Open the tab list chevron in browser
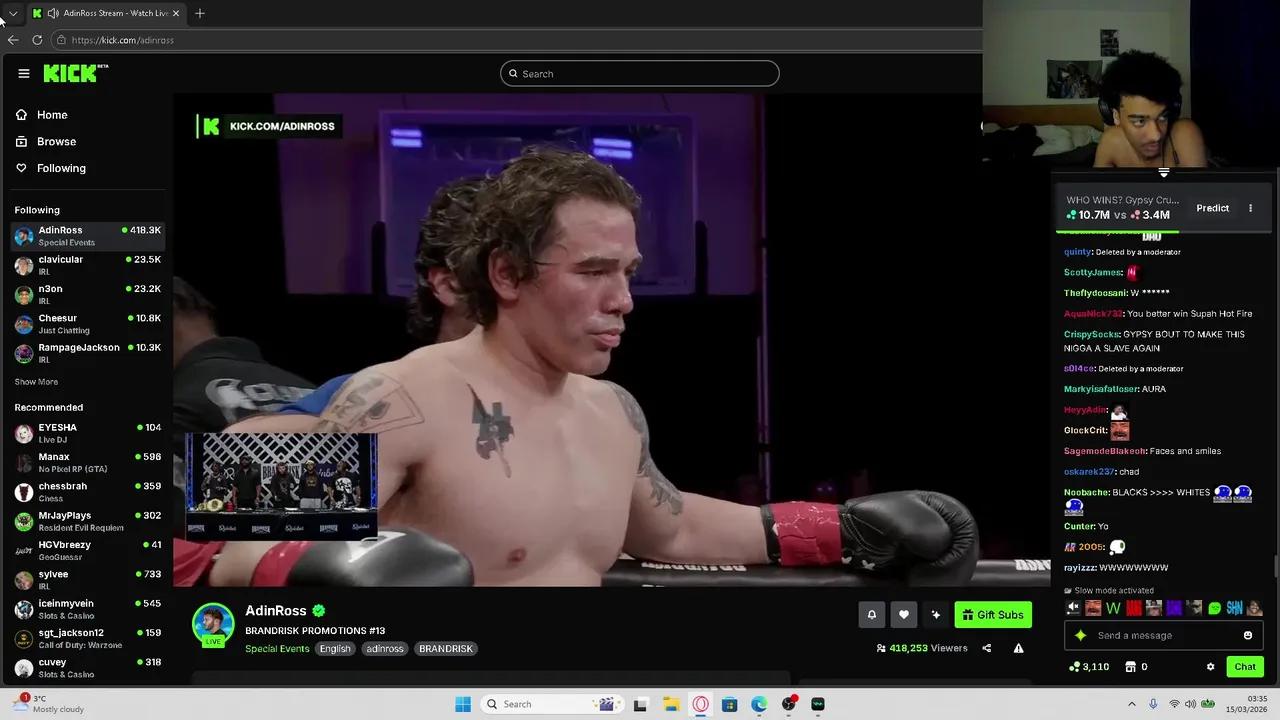The height and width of the screenshot is (720, 1280). [x=13, y=13]
